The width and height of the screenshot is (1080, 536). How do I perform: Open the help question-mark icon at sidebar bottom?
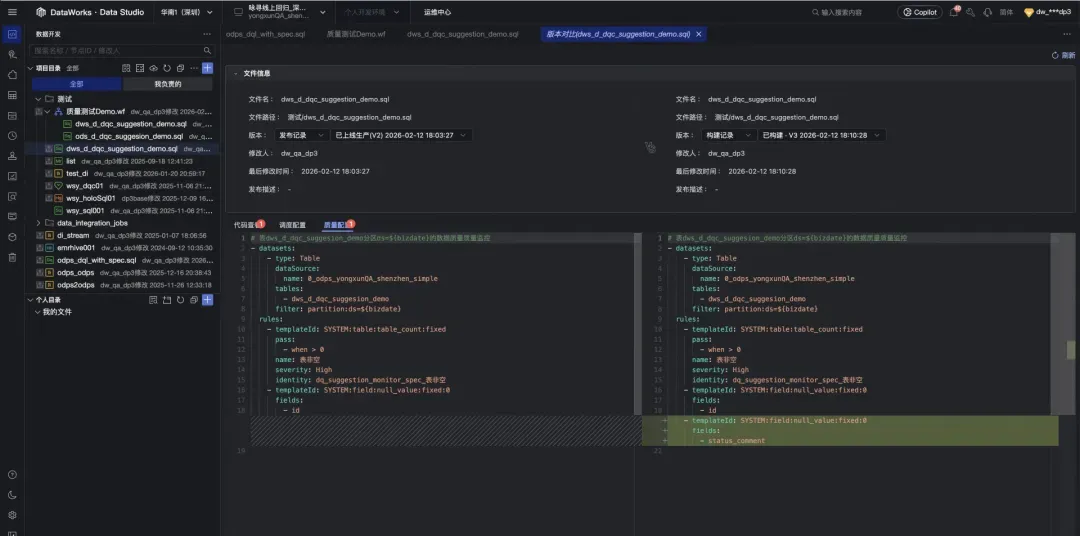coord(12,475)
